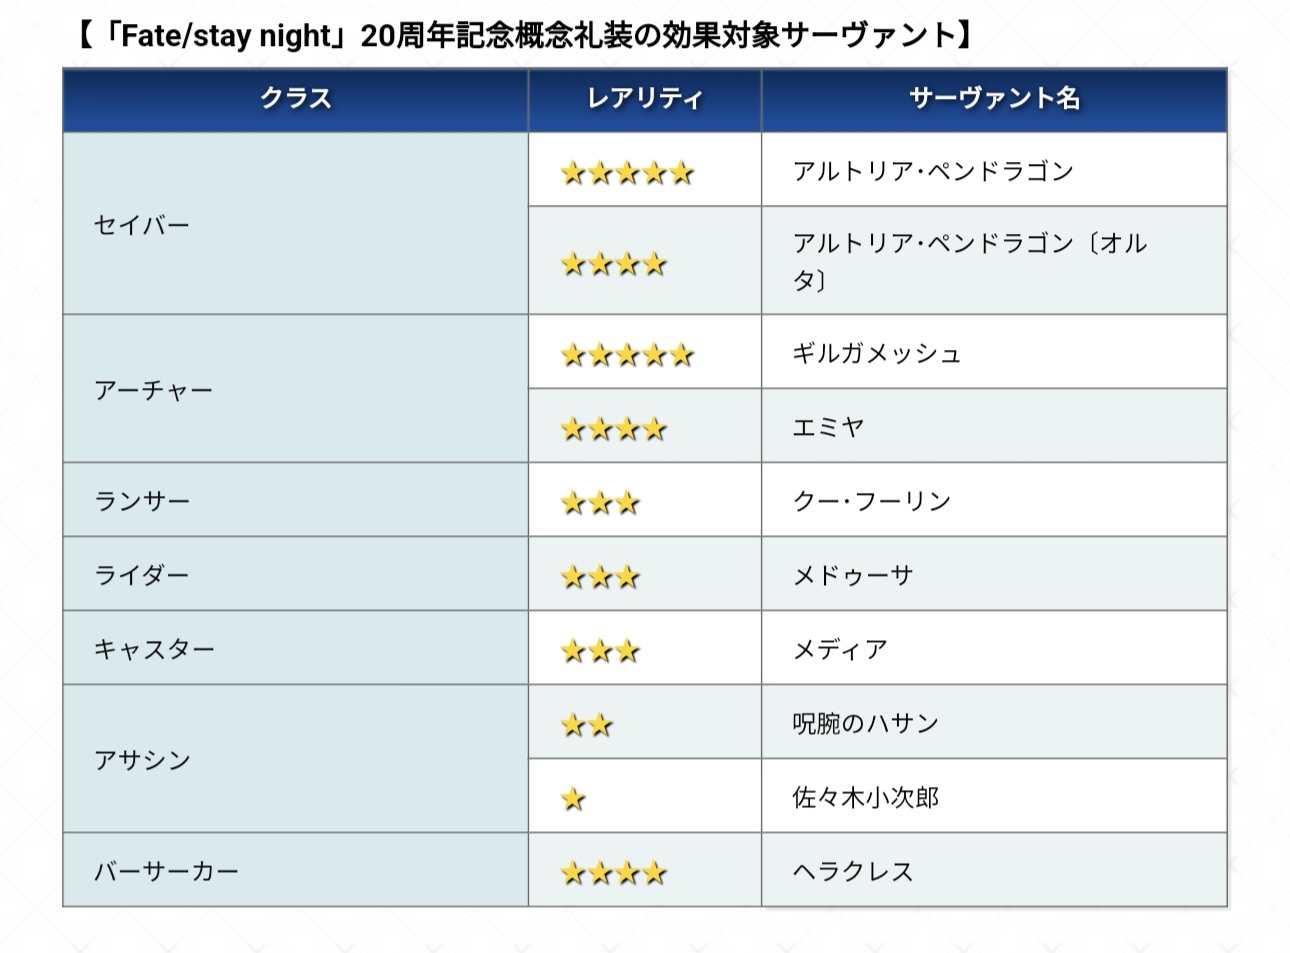Viewport: 1290px width, 953px height.
Task: Click the Fate/stay night 20周年 heading text
Action: coord(522,36)
